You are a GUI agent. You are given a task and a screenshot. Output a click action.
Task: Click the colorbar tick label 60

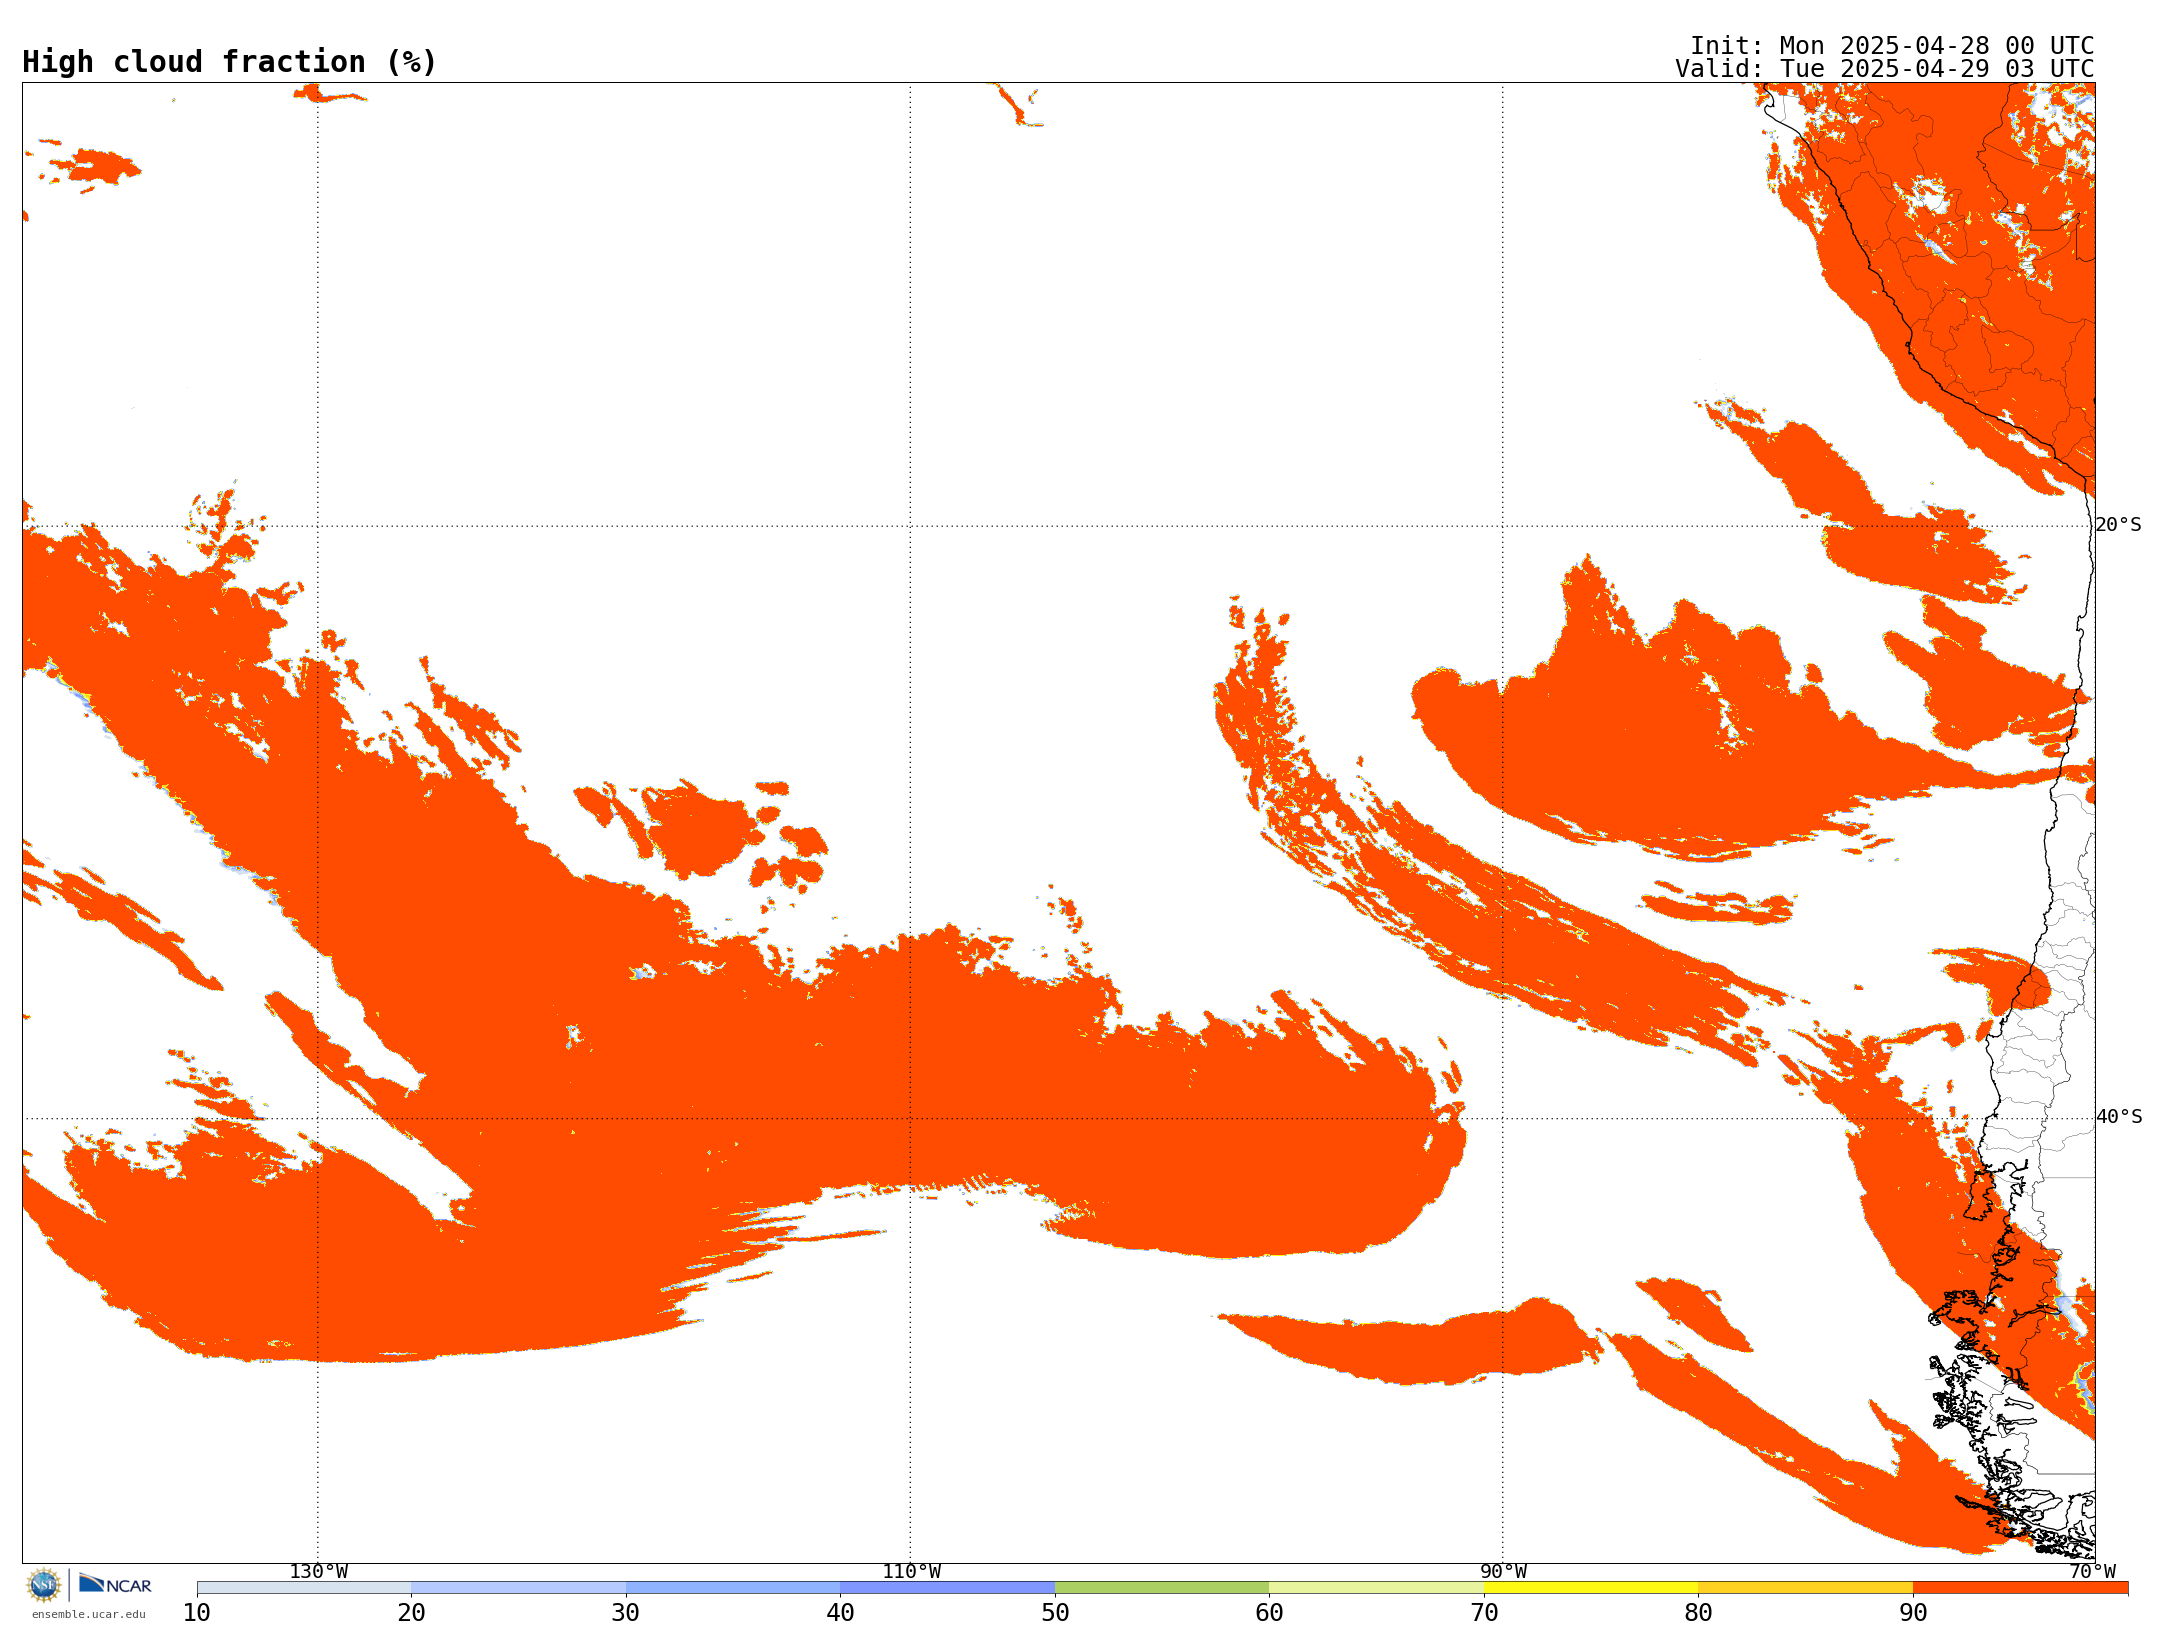1269,1613
